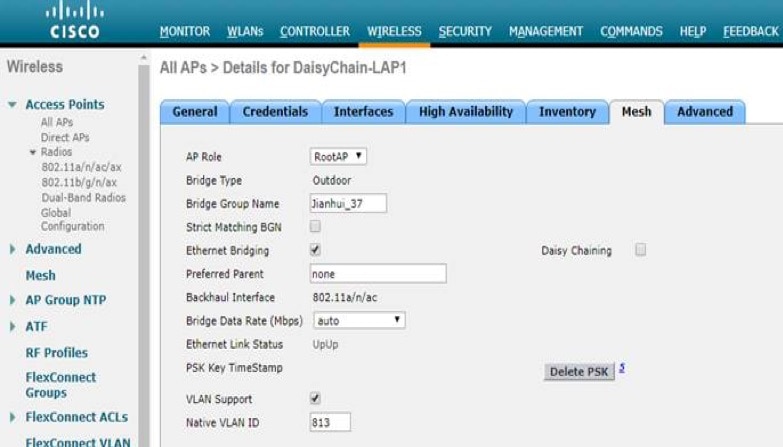The width and height of the screenshot is (783, 447).
Task: Click the 802.11a/n/ac backhaul value
Action: tap(345, 298)
